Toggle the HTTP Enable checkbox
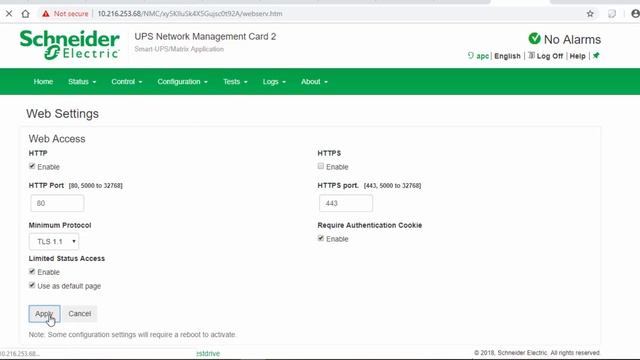The image size is (640, 360). click(32, 166)
